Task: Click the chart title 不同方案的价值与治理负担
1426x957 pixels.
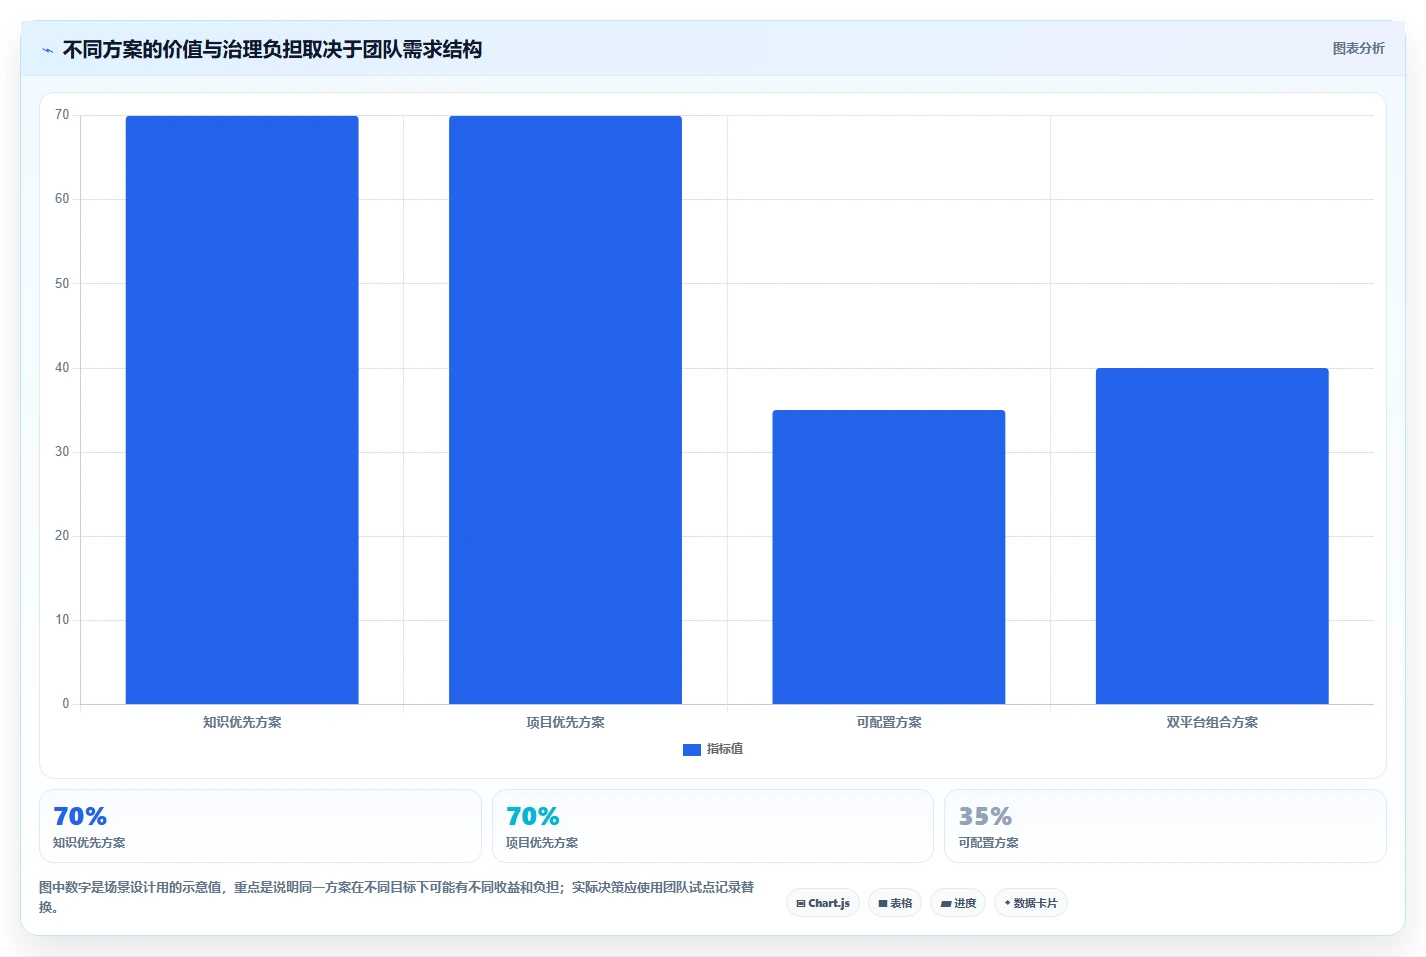Action: pos(272,50)
